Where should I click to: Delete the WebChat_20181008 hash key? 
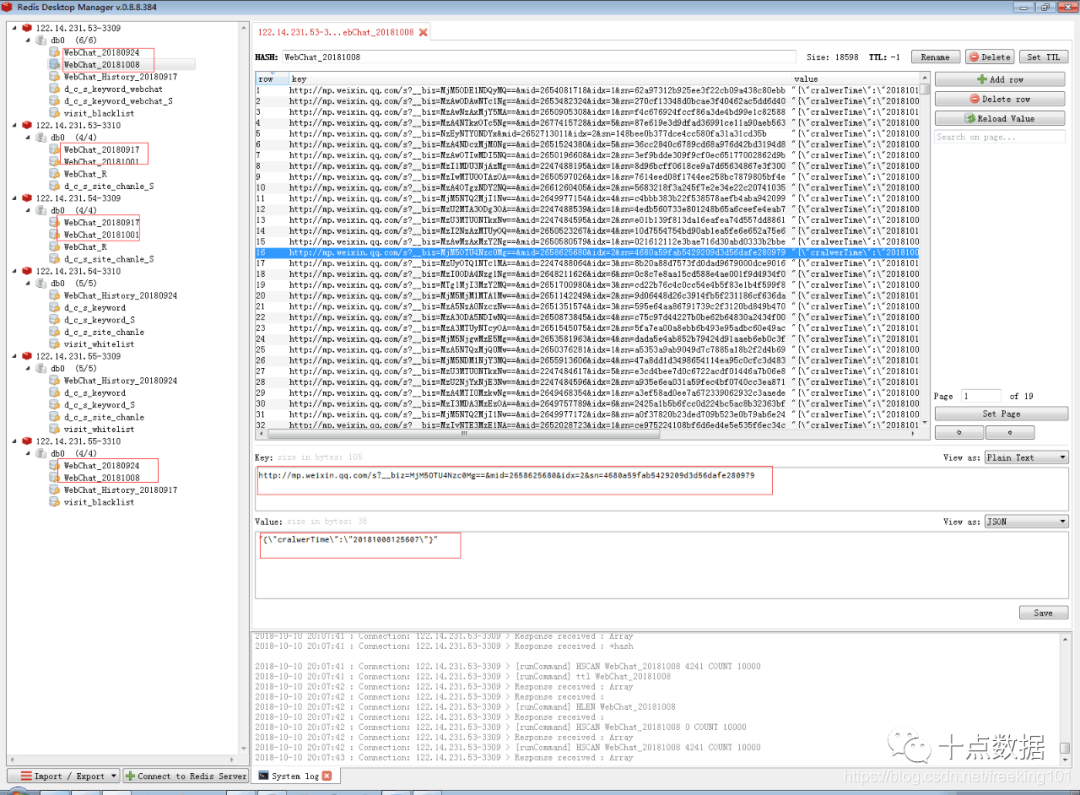point(990,57)
